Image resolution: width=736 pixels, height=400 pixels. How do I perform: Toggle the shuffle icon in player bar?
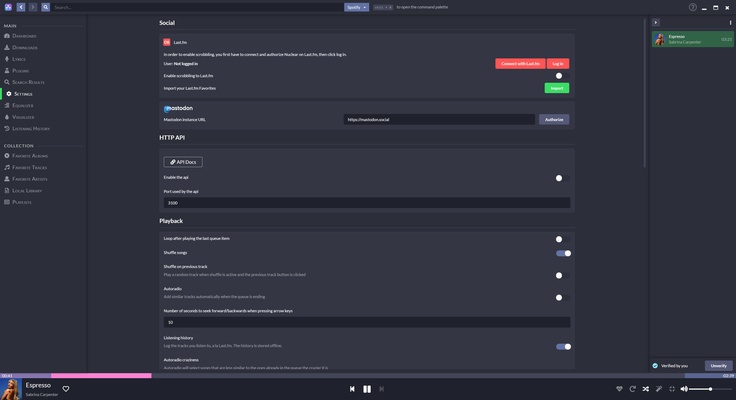click(645, 389)
